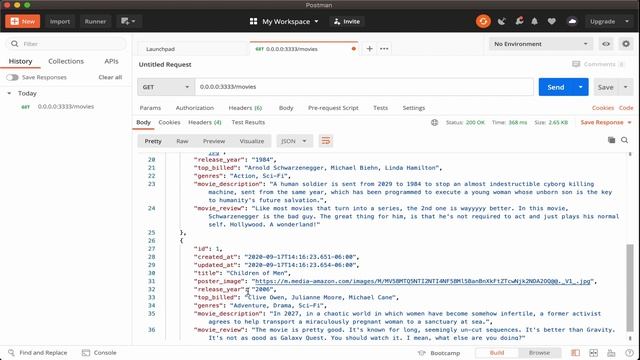This screenshot has height=360, width=640.
Task: Click the heart icon in header
Action: (551, 21)
